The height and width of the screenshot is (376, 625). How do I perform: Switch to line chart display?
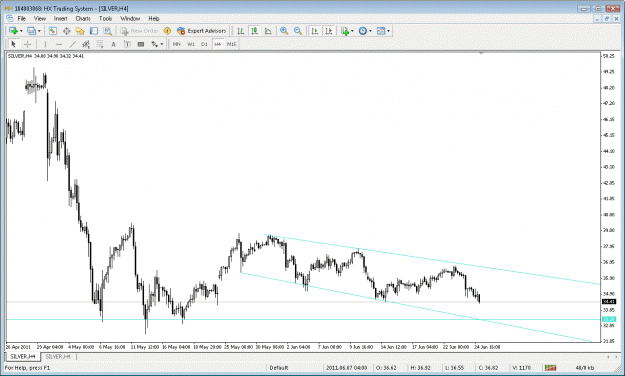coord(268,31)
